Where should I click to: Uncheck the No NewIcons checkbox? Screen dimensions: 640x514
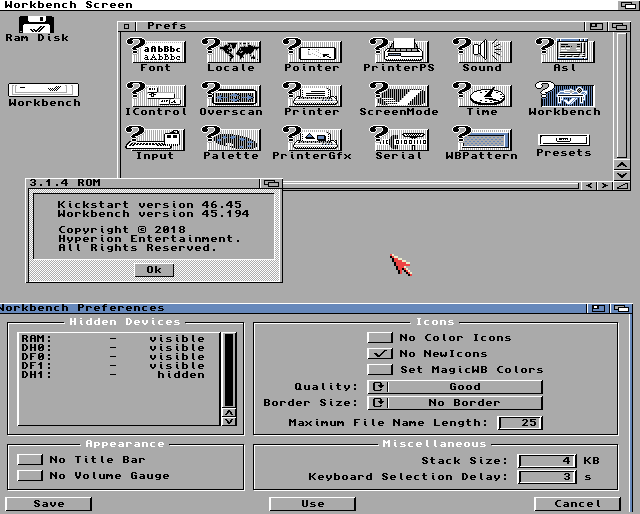(x=379, y=354)
